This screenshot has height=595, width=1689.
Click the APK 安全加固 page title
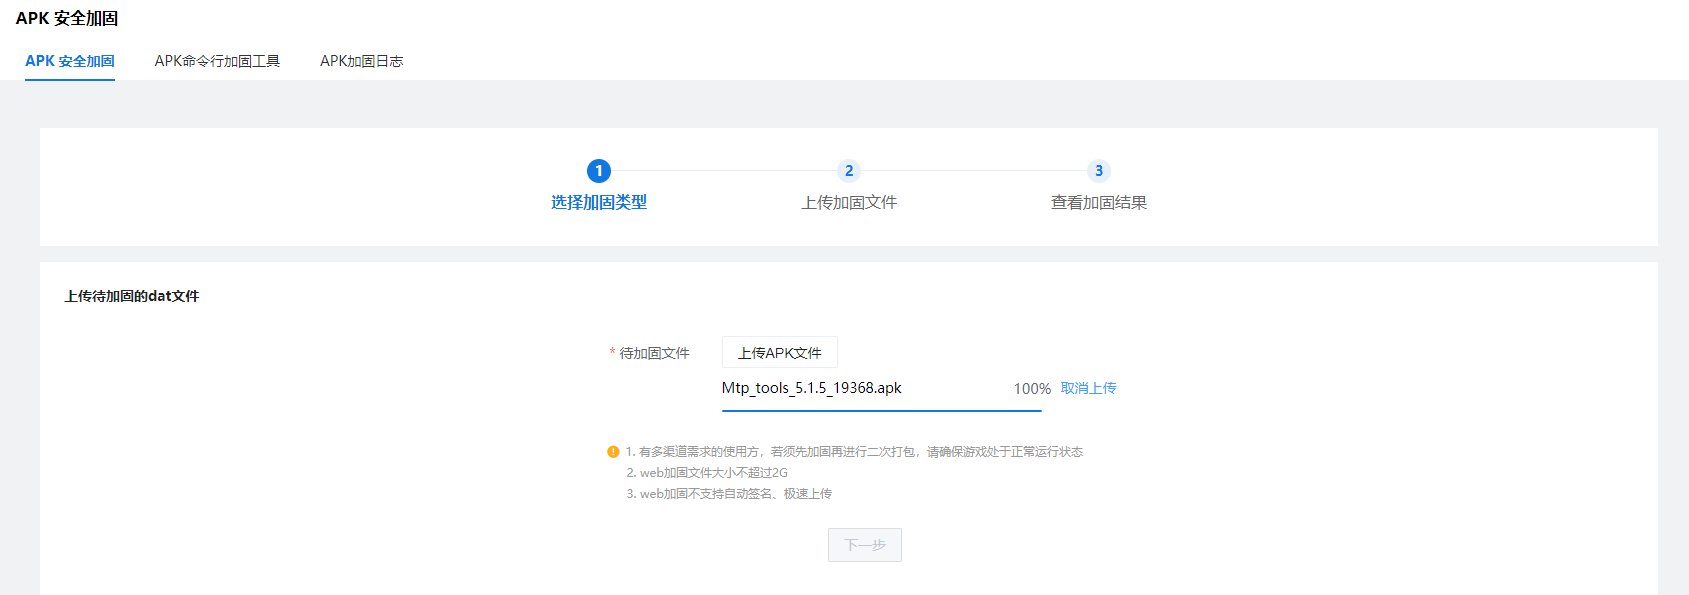click(67, 18)
